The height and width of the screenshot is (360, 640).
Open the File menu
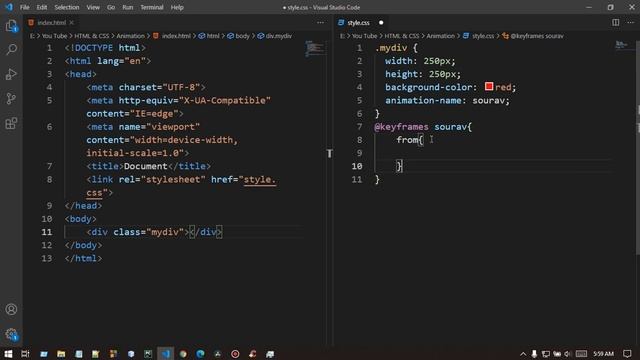(24, 7)
